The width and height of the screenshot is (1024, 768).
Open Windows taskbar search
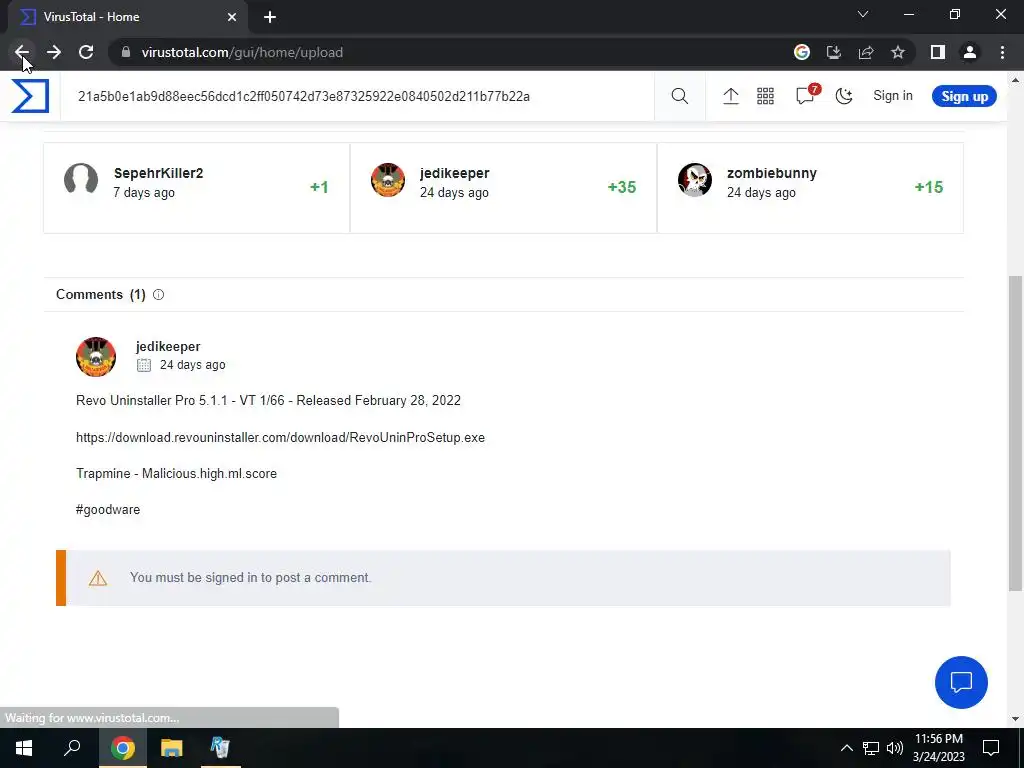[x=72, y=748]
